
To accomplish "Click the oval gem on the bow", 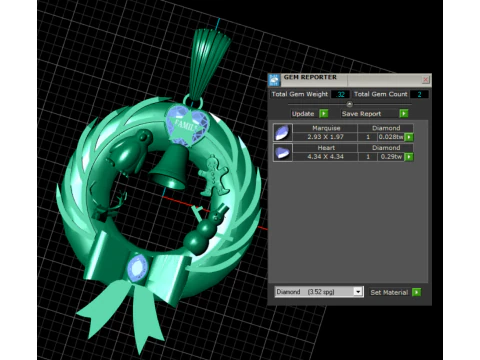I will coord(137,268).
